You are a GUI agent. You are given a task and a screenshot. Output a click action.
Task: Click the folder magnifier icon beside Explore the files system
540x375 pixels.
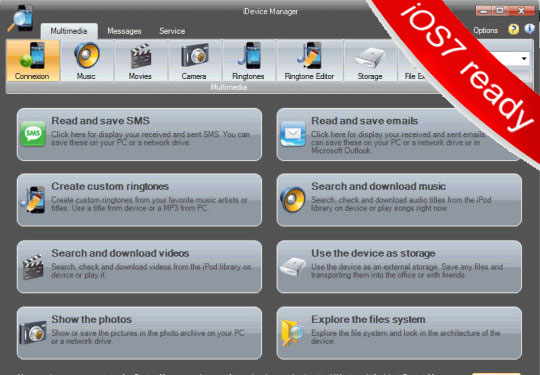point(293,332)
